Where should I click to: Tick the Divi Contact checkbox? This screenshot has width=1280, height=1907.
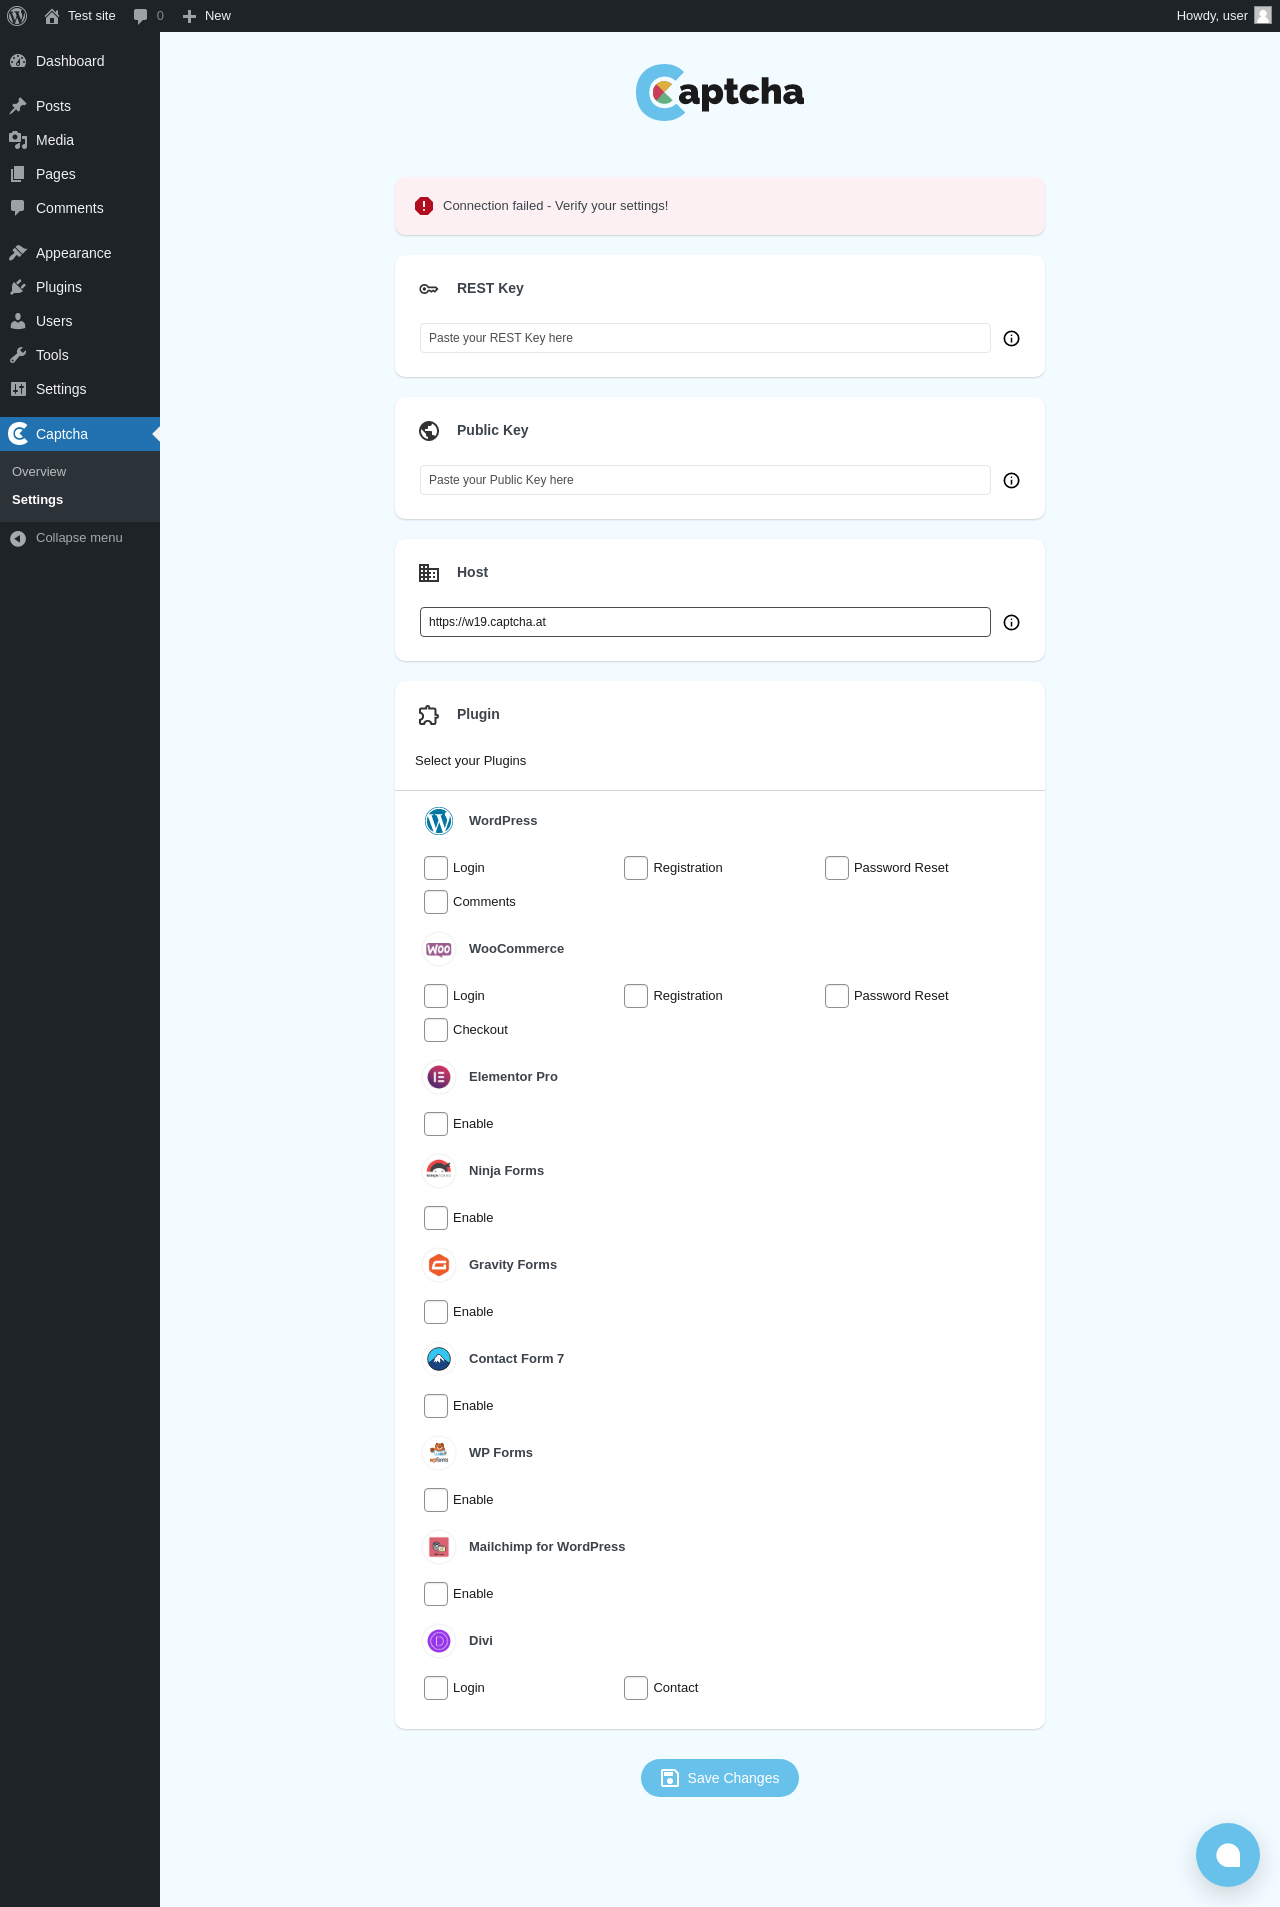[636, 1688]
